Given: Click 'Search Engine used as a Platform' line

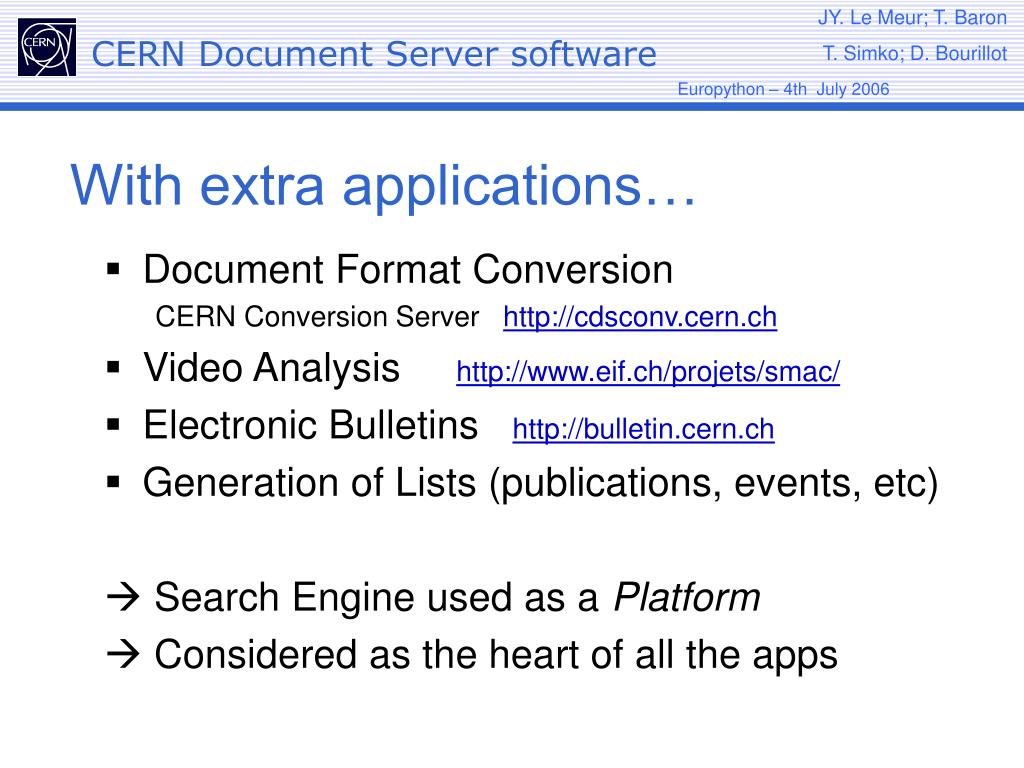Looking at the screenshot, I should coord(457,598).
